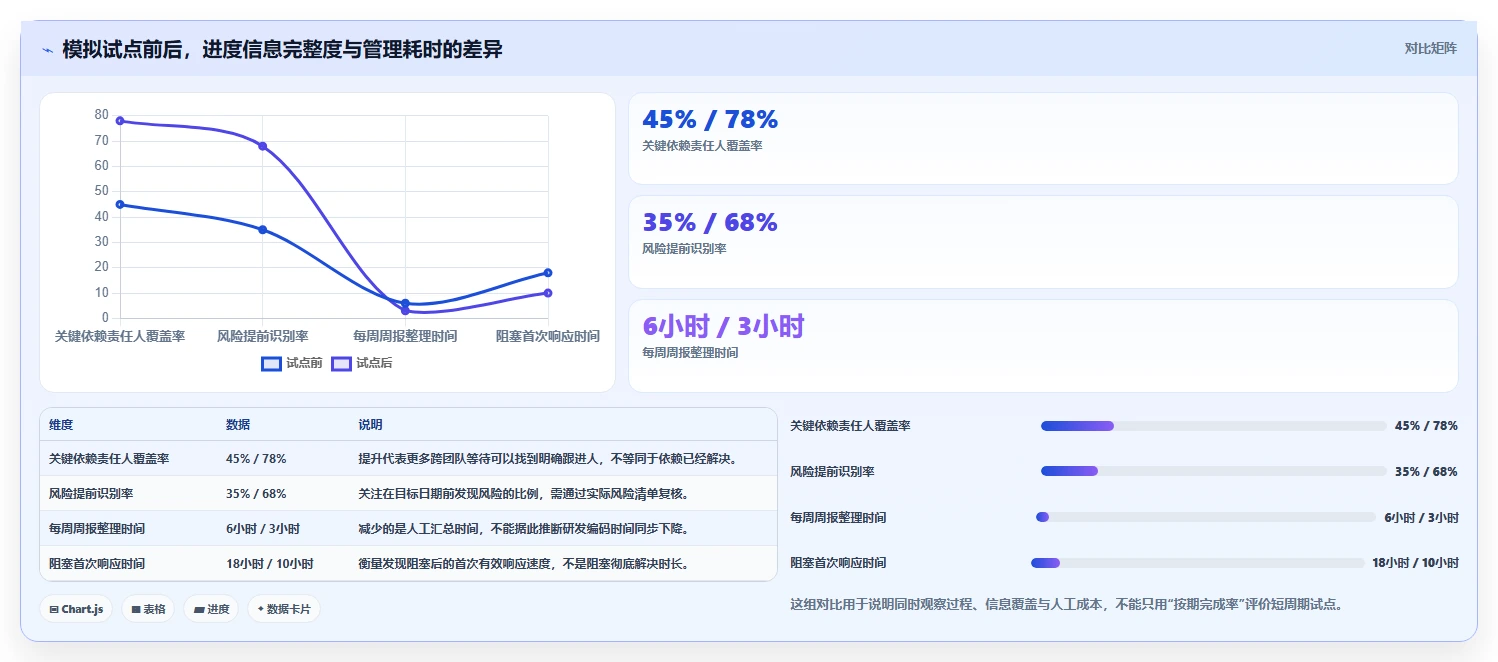This screenshot has width=1498, height=662.
Task: Click the 阻塞首次响应时间 progress bar
Action: [x=1198, y=563]
